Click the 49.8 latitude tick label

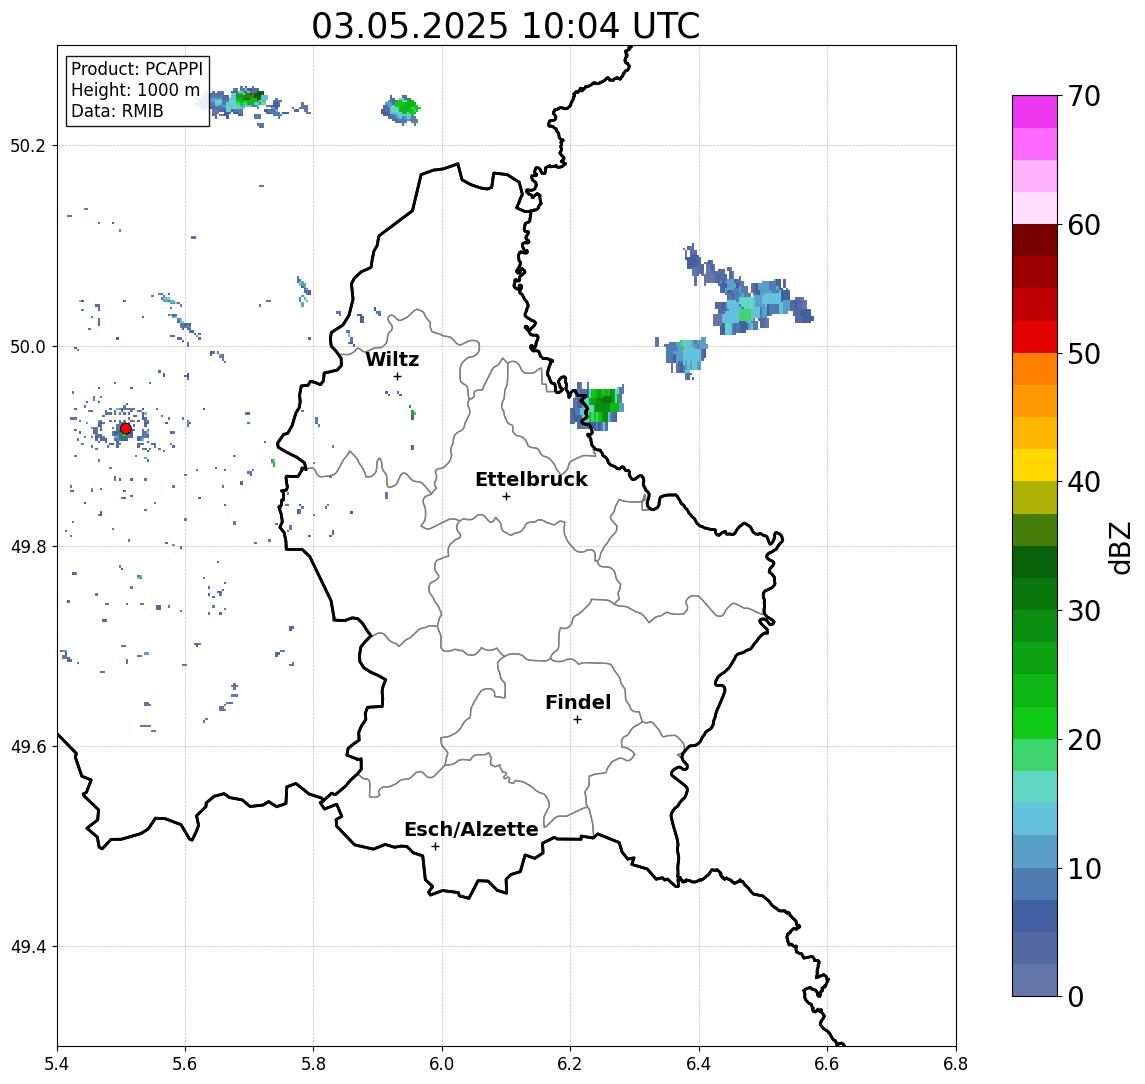click(28, 546)
